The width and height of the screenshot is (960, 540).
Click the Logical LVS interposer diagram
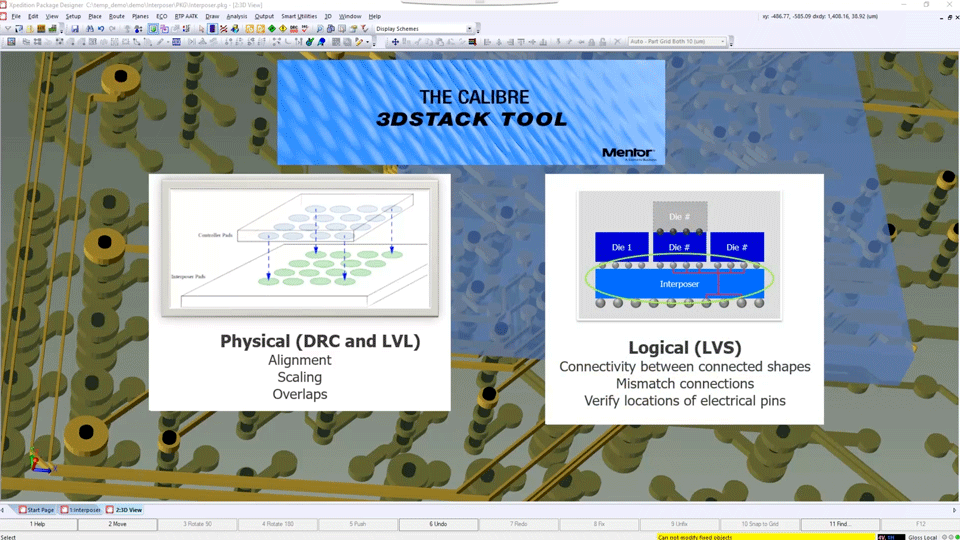pyautogui.click(x=680, y=255)
